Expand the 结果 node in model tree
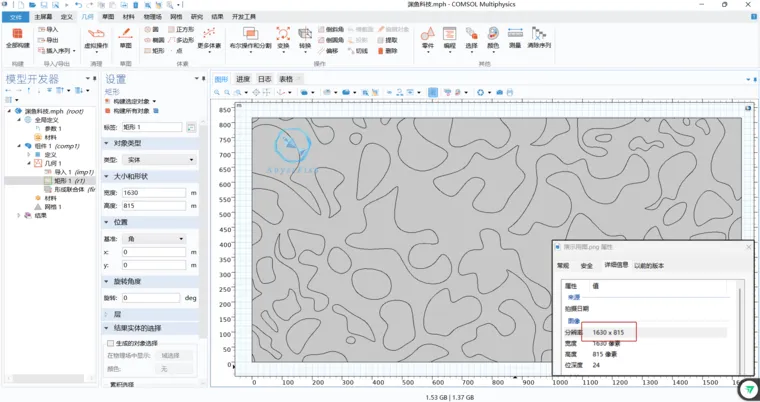The image size is (760, 402). [x=19, y=215]
